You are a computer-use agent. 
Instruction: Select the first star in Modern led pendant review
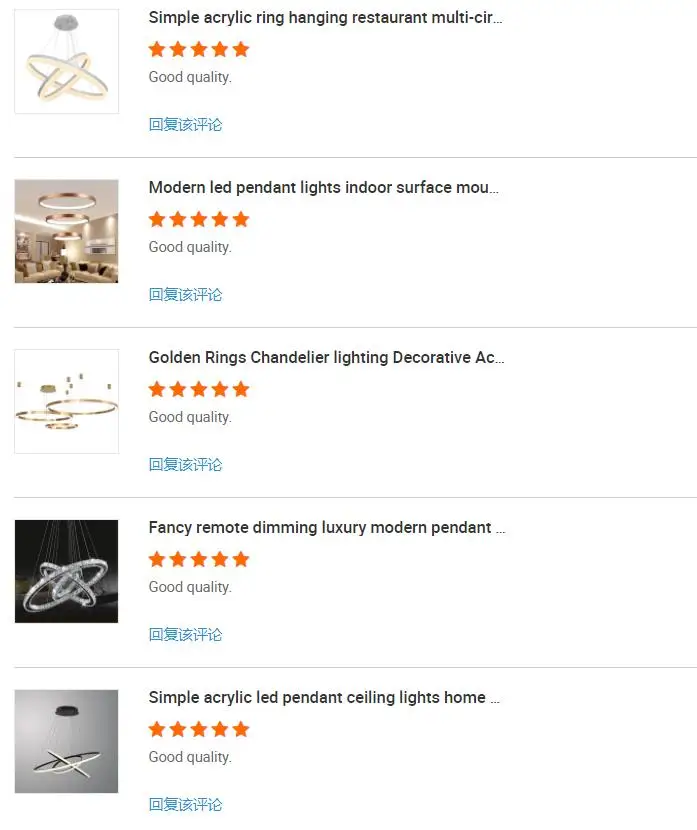click(x=157, y=219)
